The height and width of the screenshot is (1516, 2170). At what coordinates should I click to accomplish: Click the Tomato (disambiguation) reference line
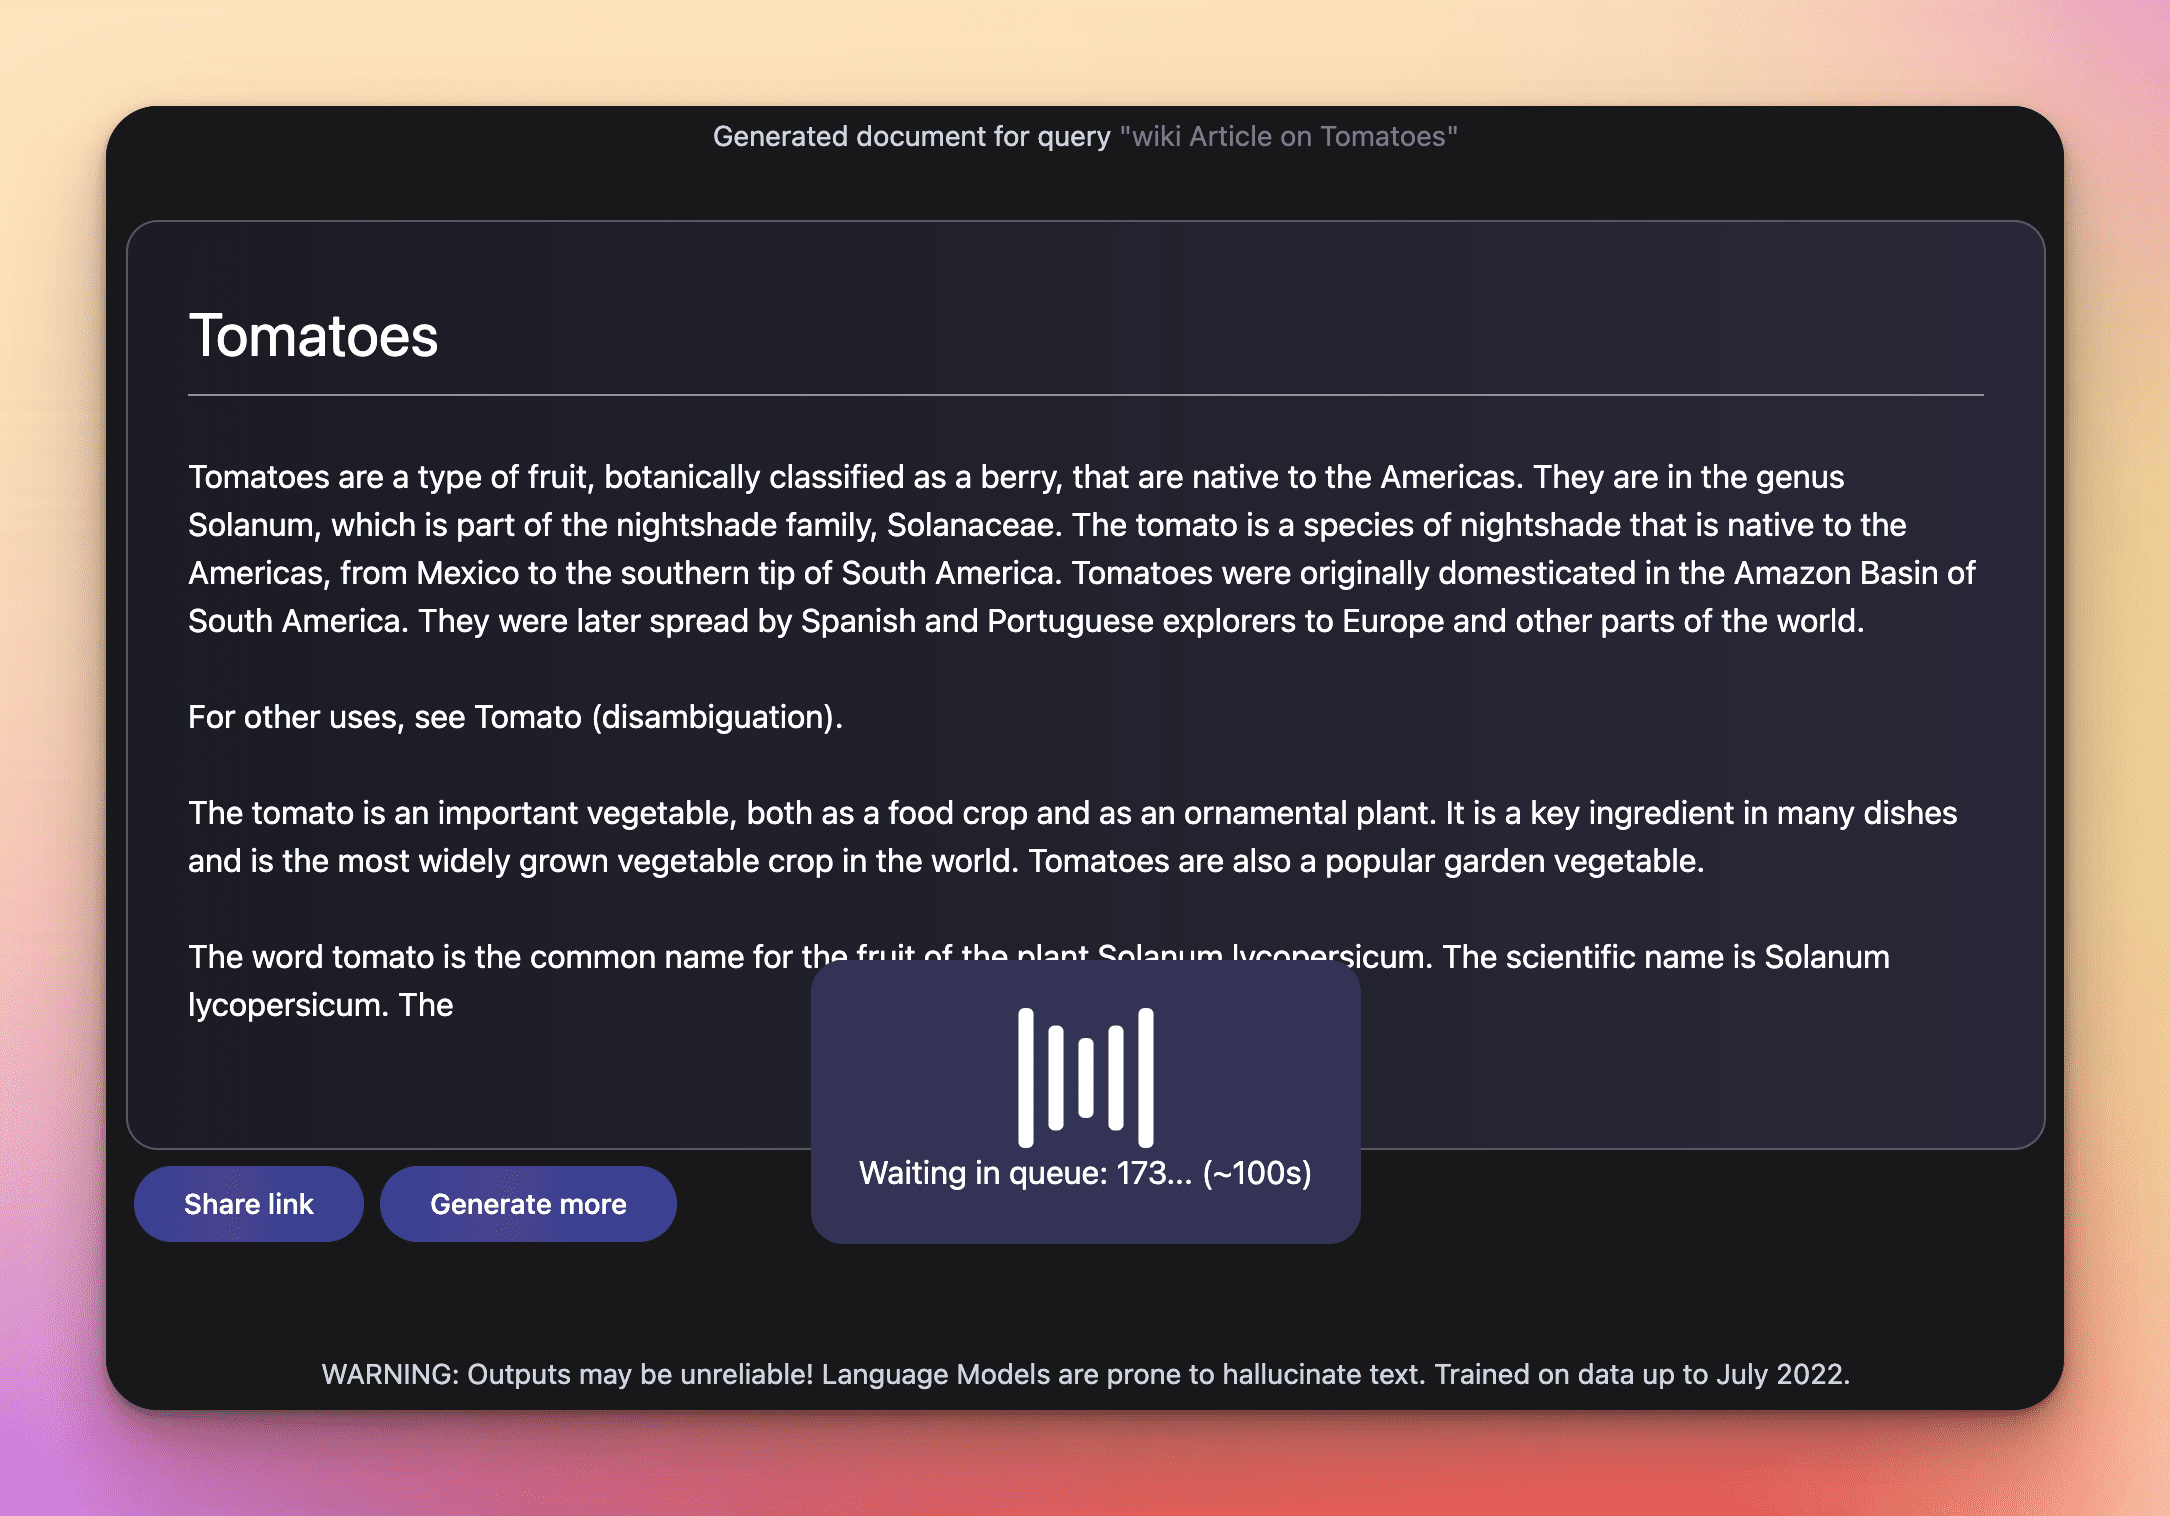pyautogui.click(x=515, y=717)
